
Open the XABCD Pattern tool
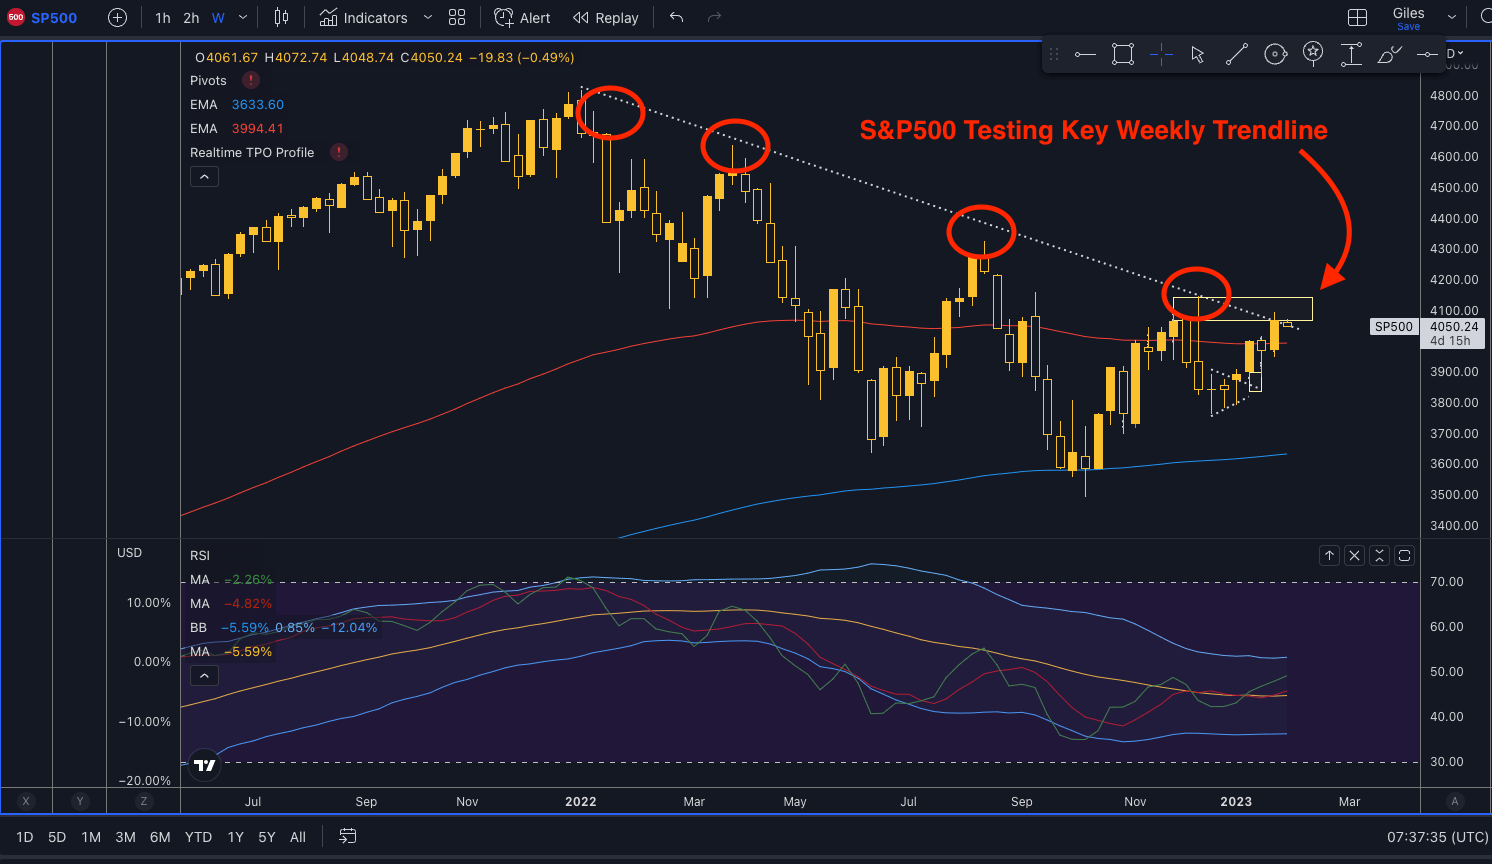(x=1313, y=54)
